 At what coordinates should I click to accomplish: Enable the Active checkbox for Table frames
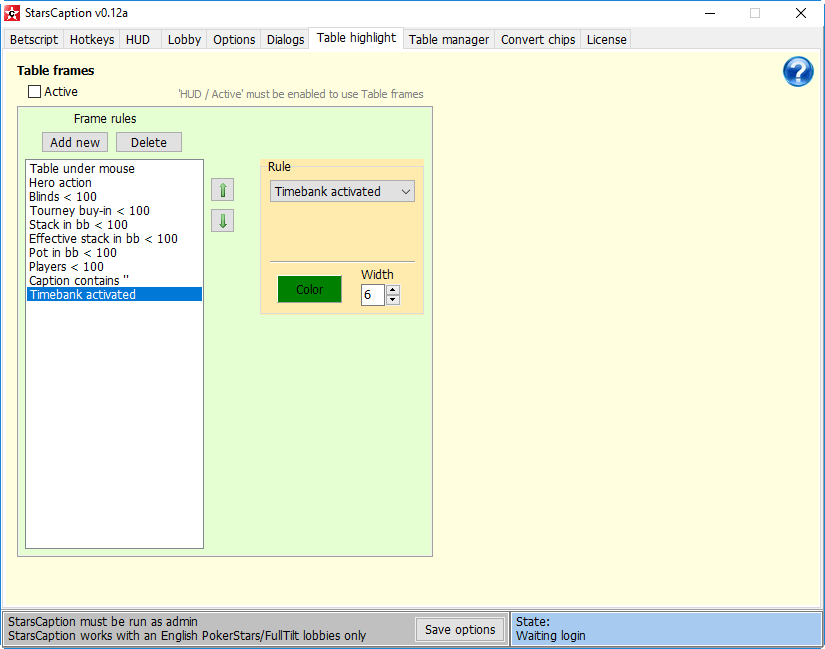click(x=35, y=92)
